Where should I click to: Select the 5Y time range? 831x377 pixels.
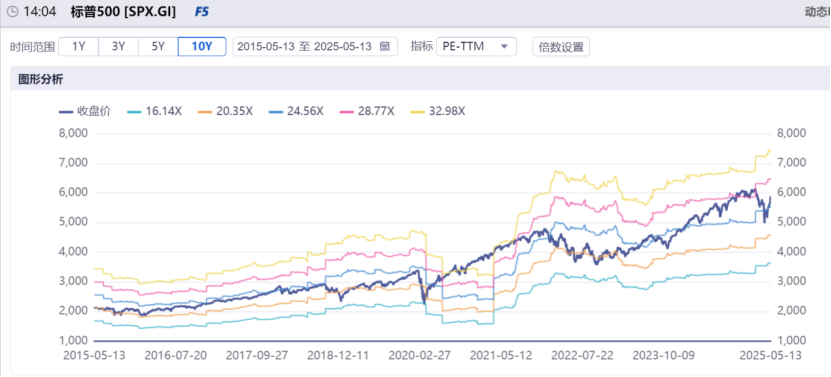[158, 46]
